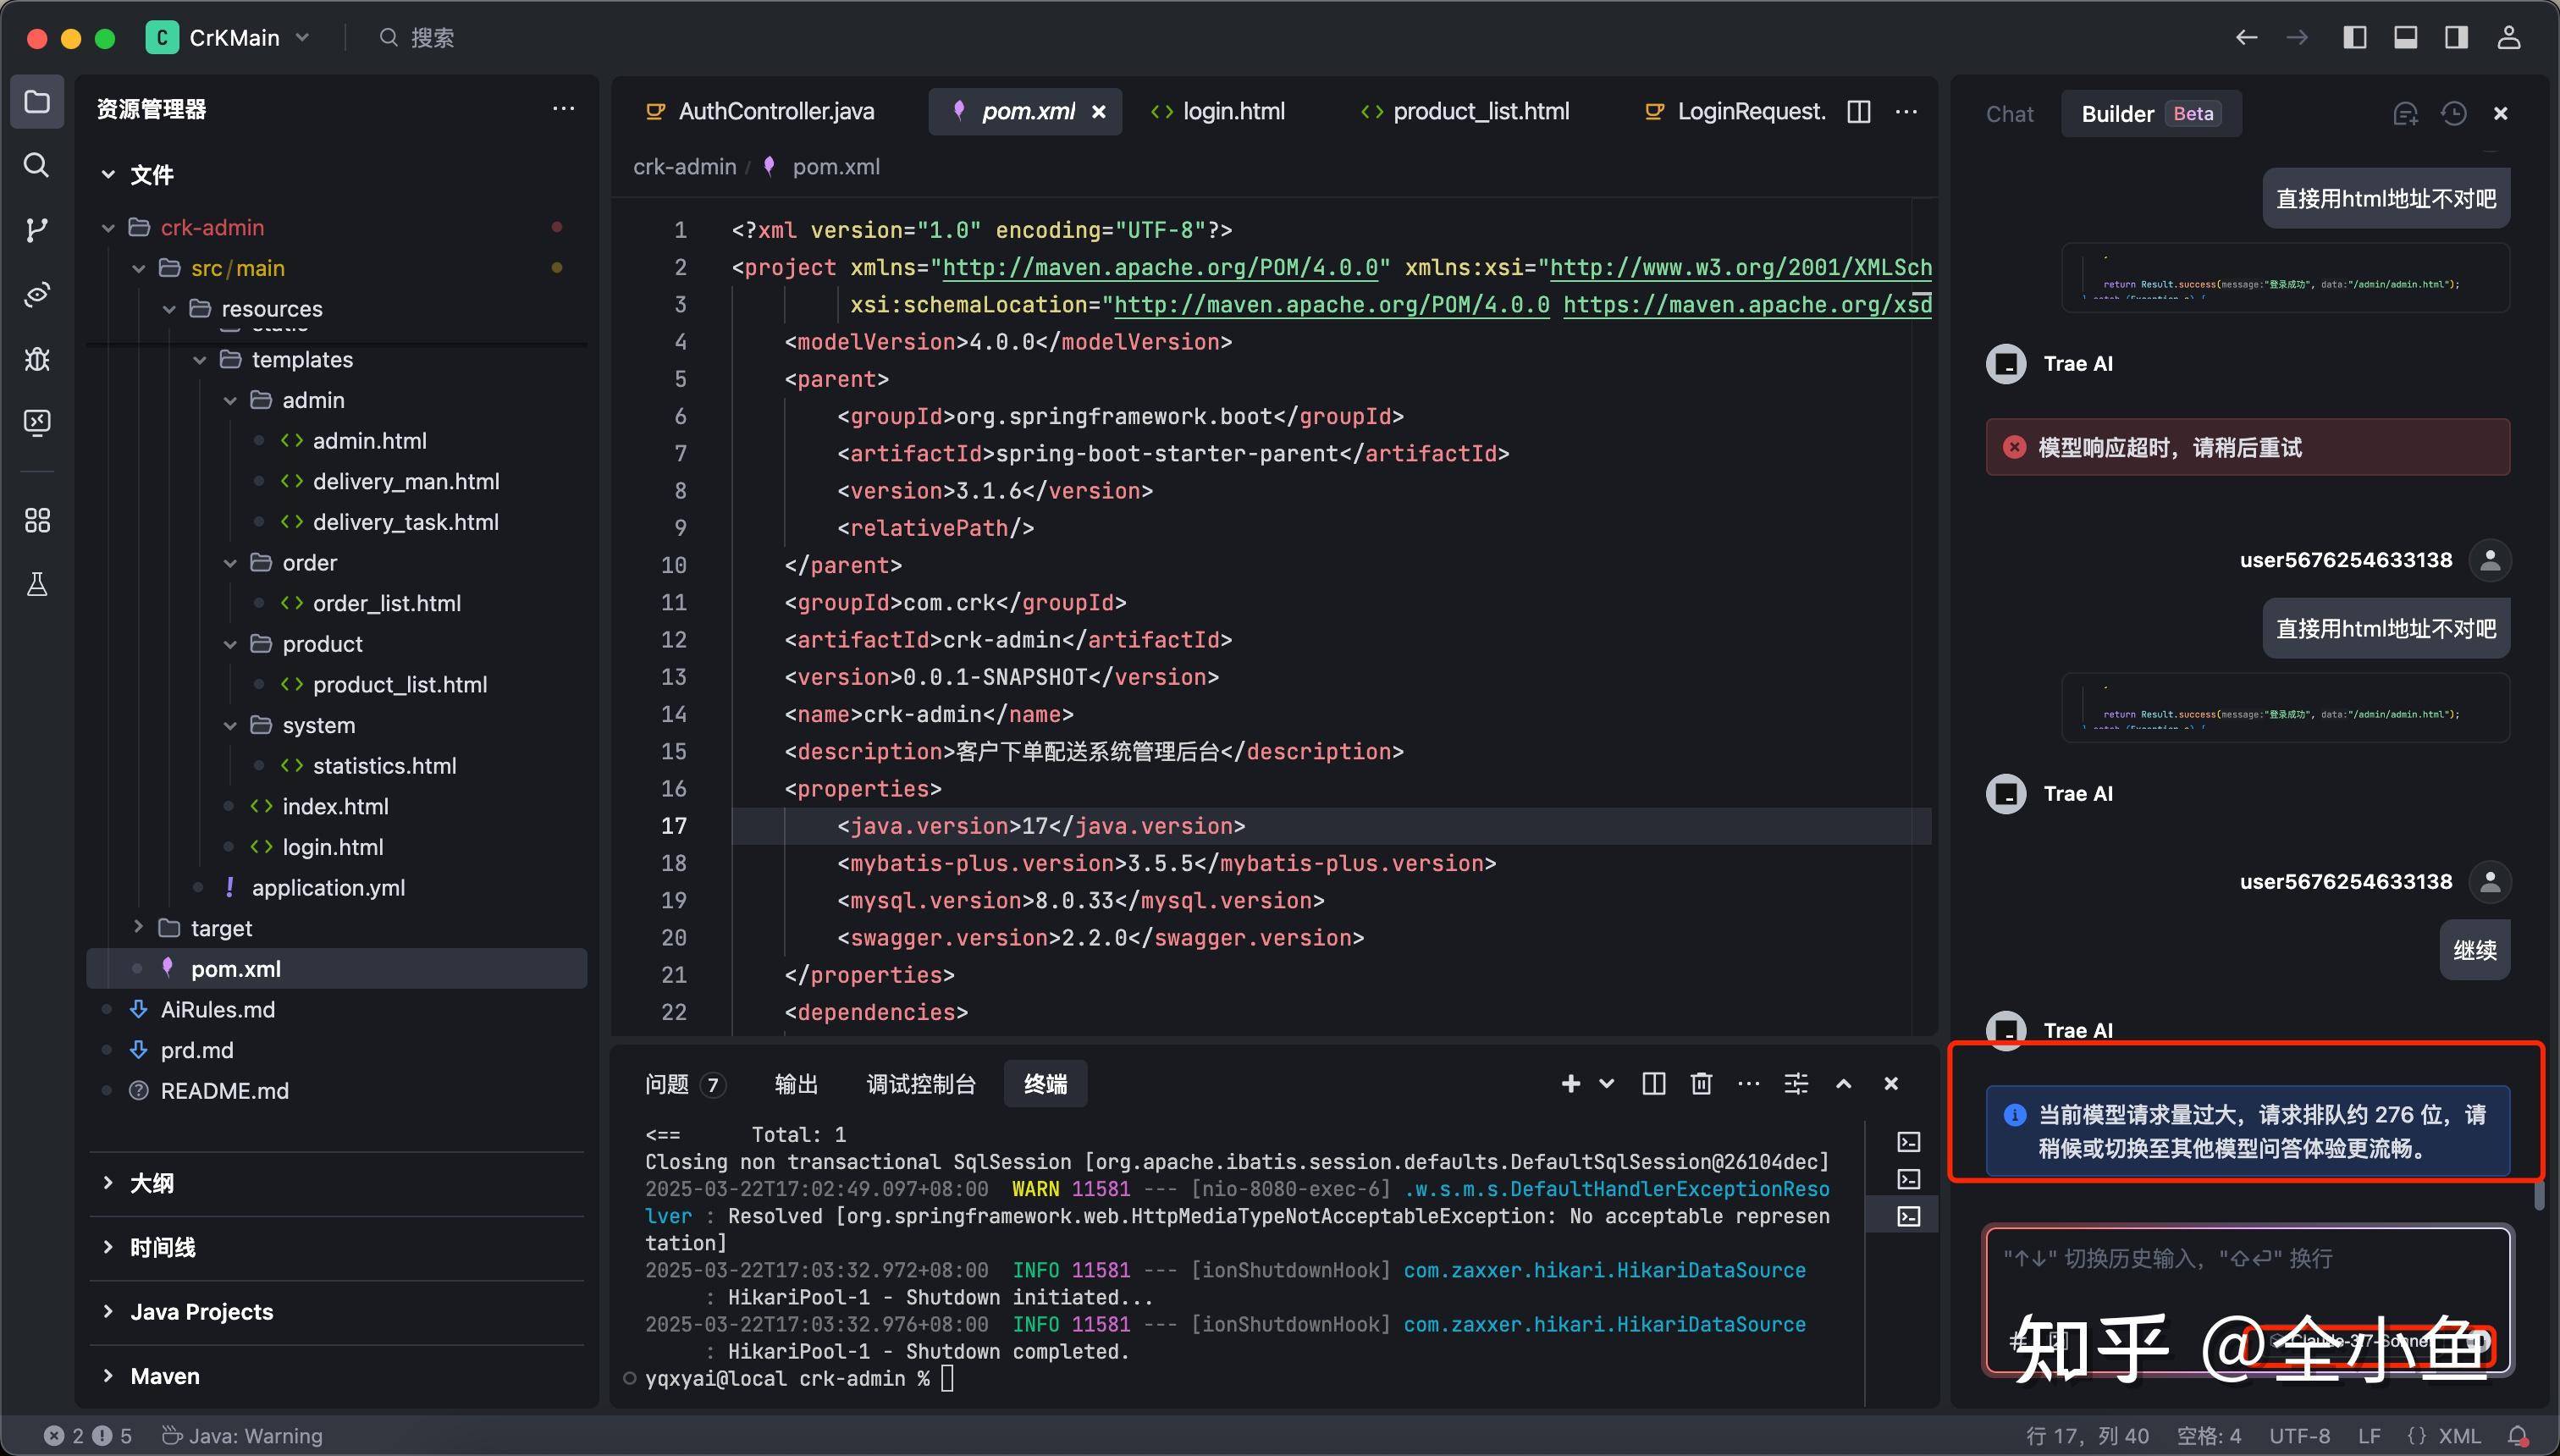Switch to the login.html editor tab
This screenshot has height=1456, width=2560.
pos(1218,111)
